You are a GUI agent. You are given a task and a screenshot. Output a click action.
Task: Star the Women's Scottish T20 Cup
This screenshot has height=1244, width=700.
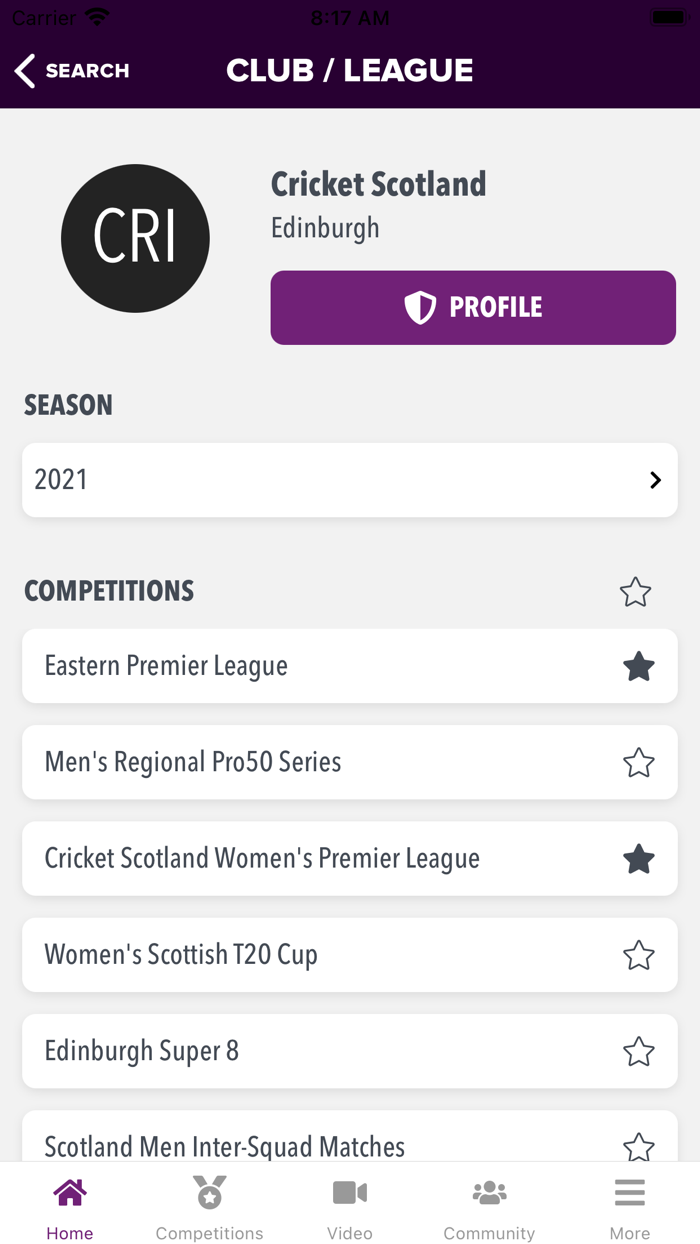(x=638, y=954)
